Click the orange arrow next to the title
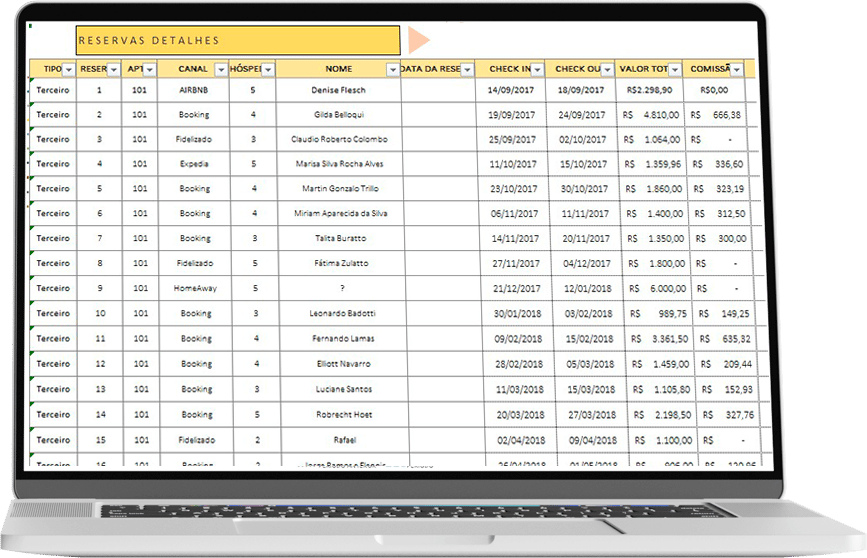The width and height of the screenshot is (867, 558). click(417, 40)
